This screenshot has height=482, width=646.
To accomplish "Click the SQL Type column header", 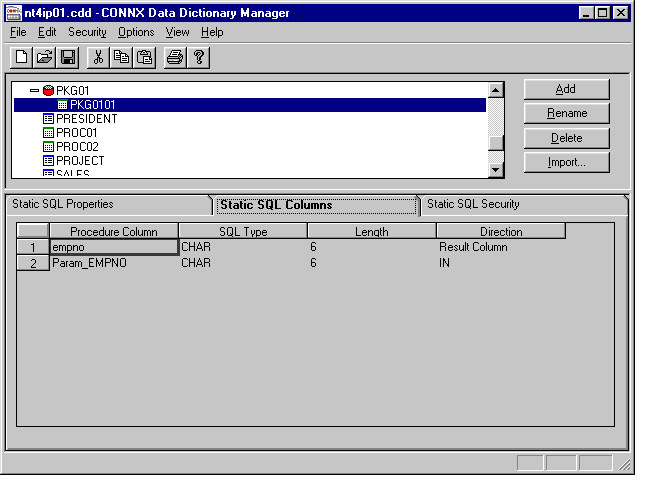I will point(243,232).
